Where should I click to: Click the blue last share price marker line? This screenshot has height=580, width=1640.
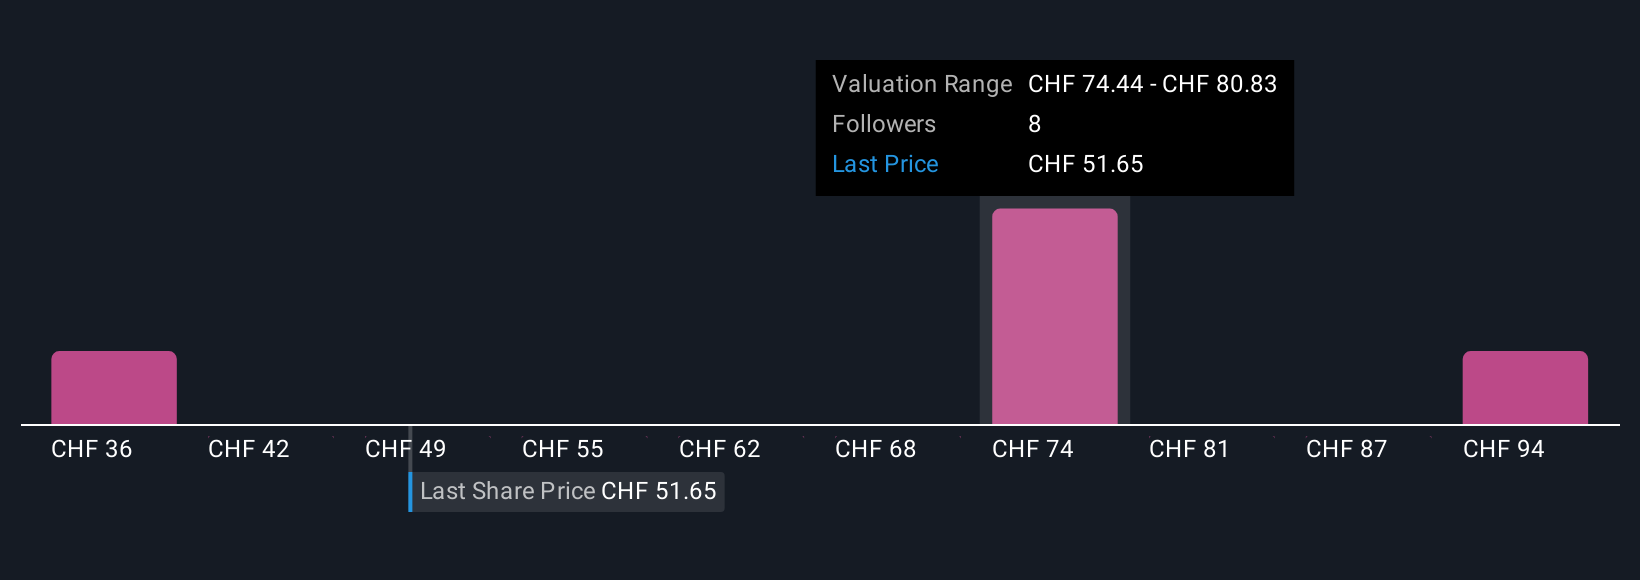point(410,492)
